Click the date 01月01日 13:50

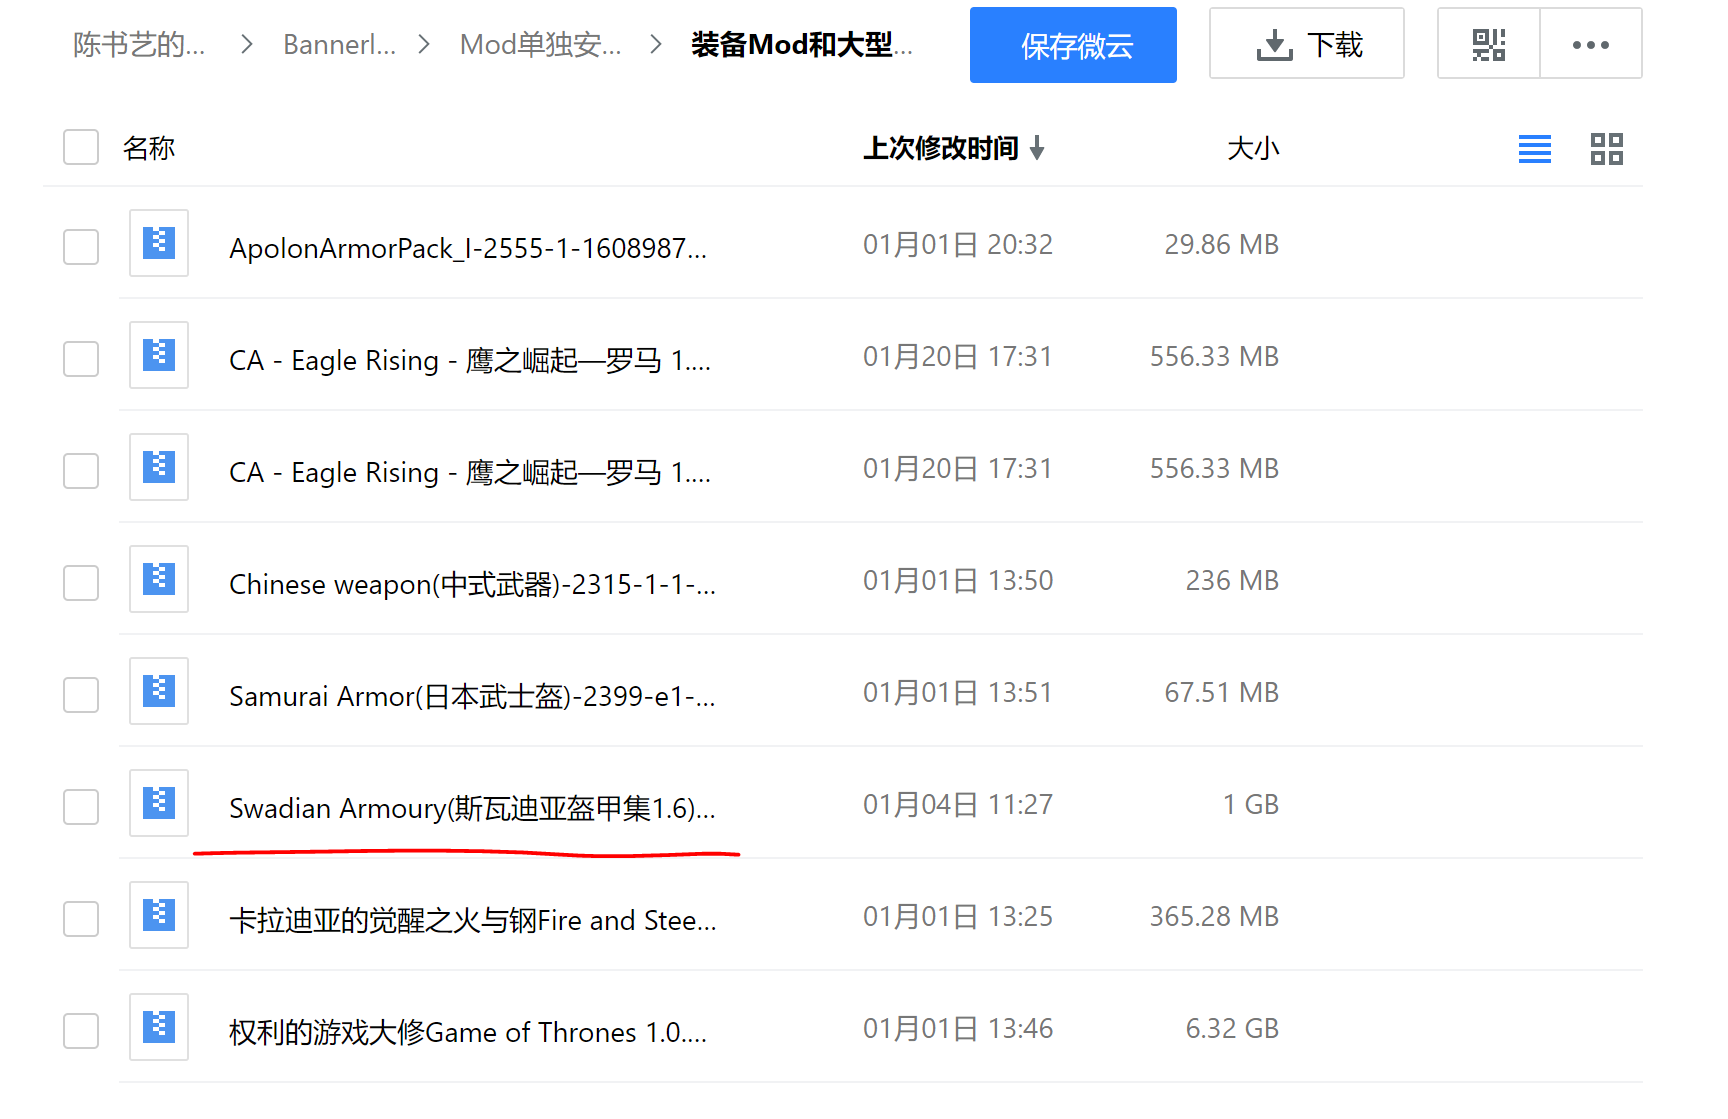958,581
